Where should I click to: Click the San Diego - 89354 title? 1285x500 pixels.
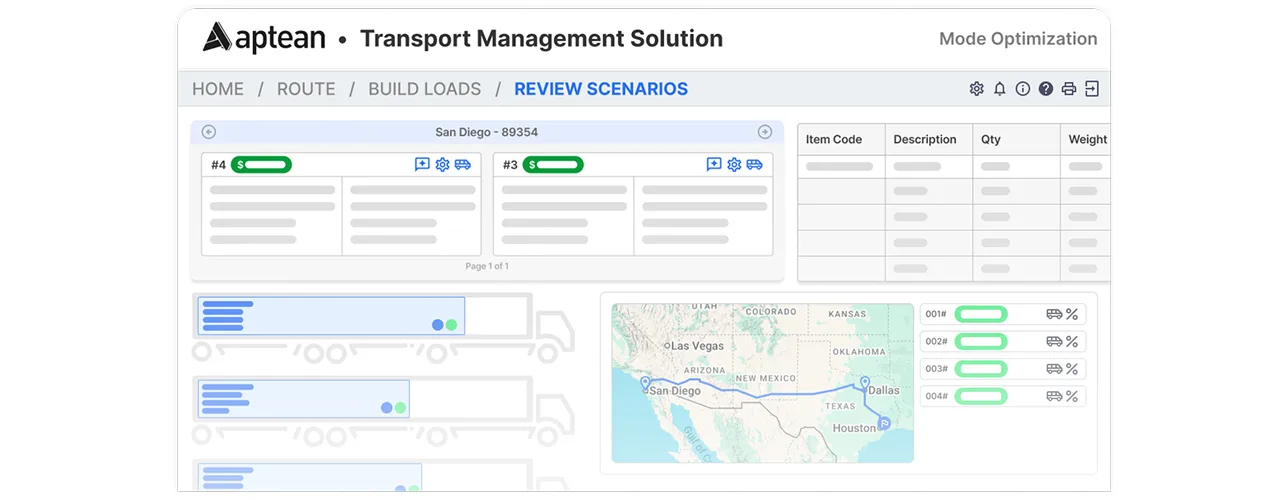pyautogui.click(x=487, y=132)
